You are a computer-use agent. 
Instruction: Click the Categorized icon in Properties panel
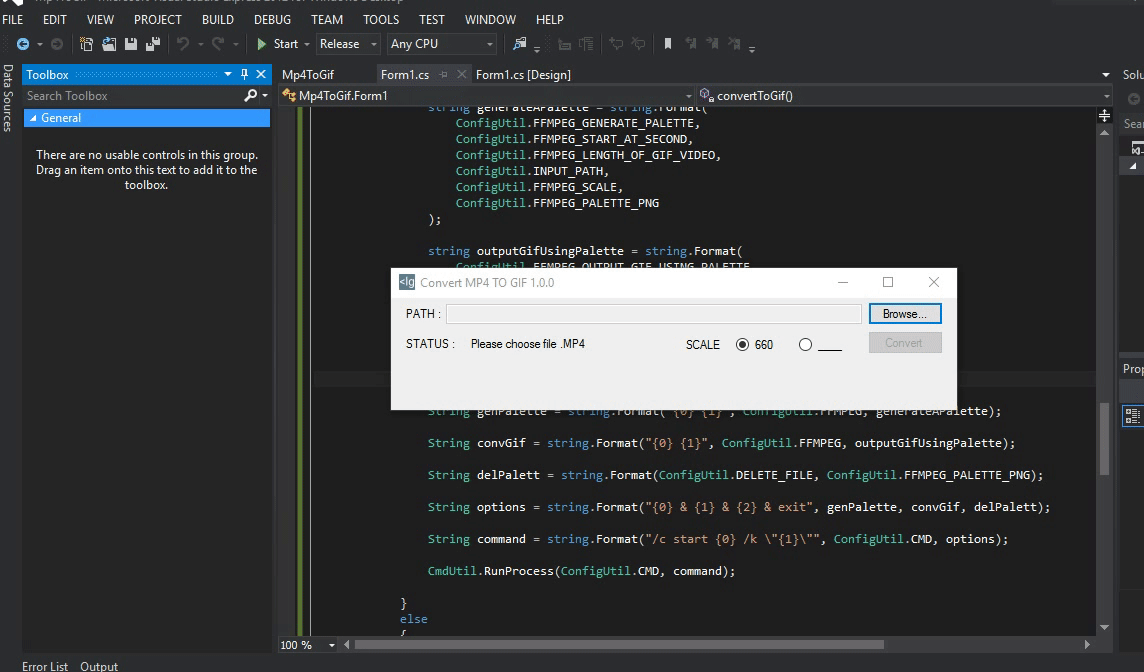[x=1132, y=416]
